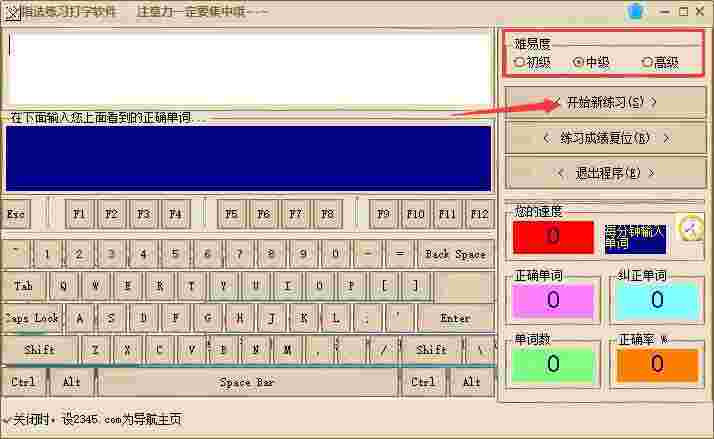The width and height of the screenshot is (714, 439).
Task: Click the number 0 virtual key
Action: click(336, 254)
